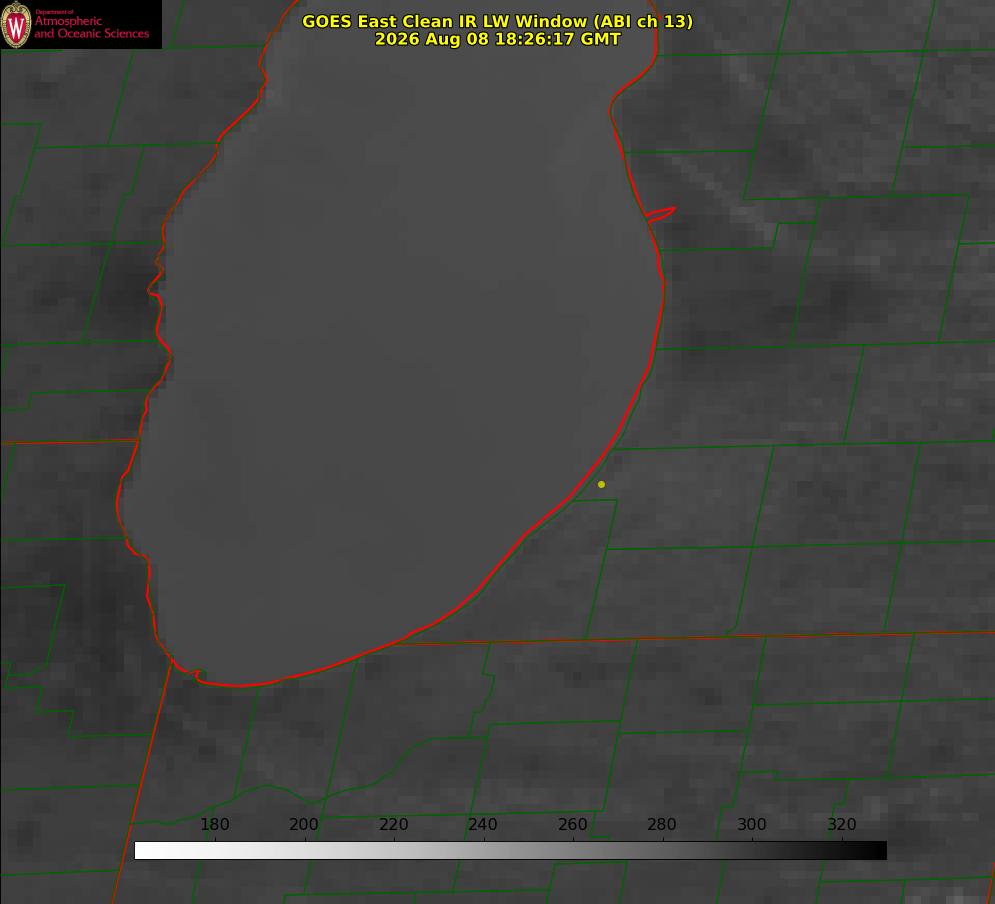Click the 300 label on the colorbar

coord(752,824)
